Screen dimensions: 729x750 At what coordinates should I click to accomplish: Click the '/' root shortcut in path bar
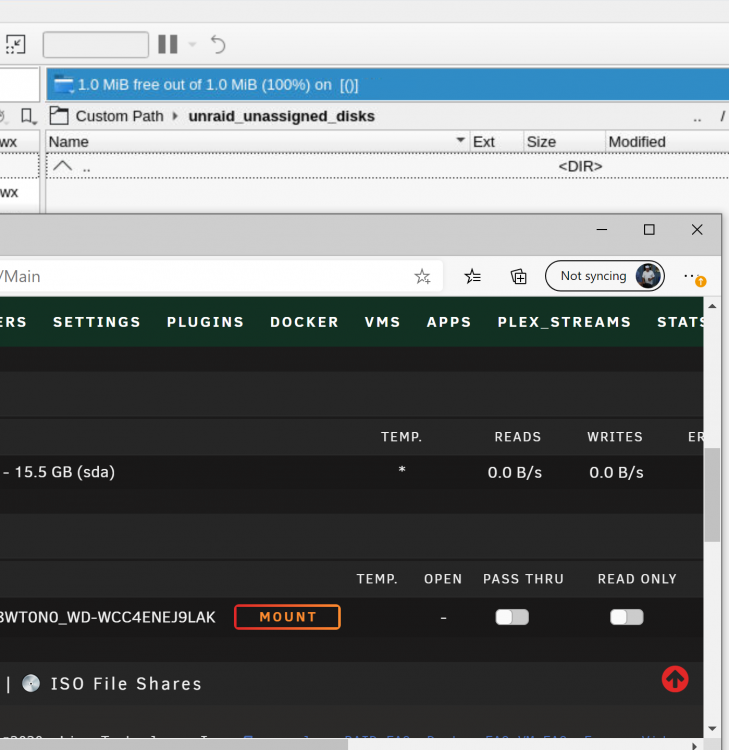click(x=722, y=116)
